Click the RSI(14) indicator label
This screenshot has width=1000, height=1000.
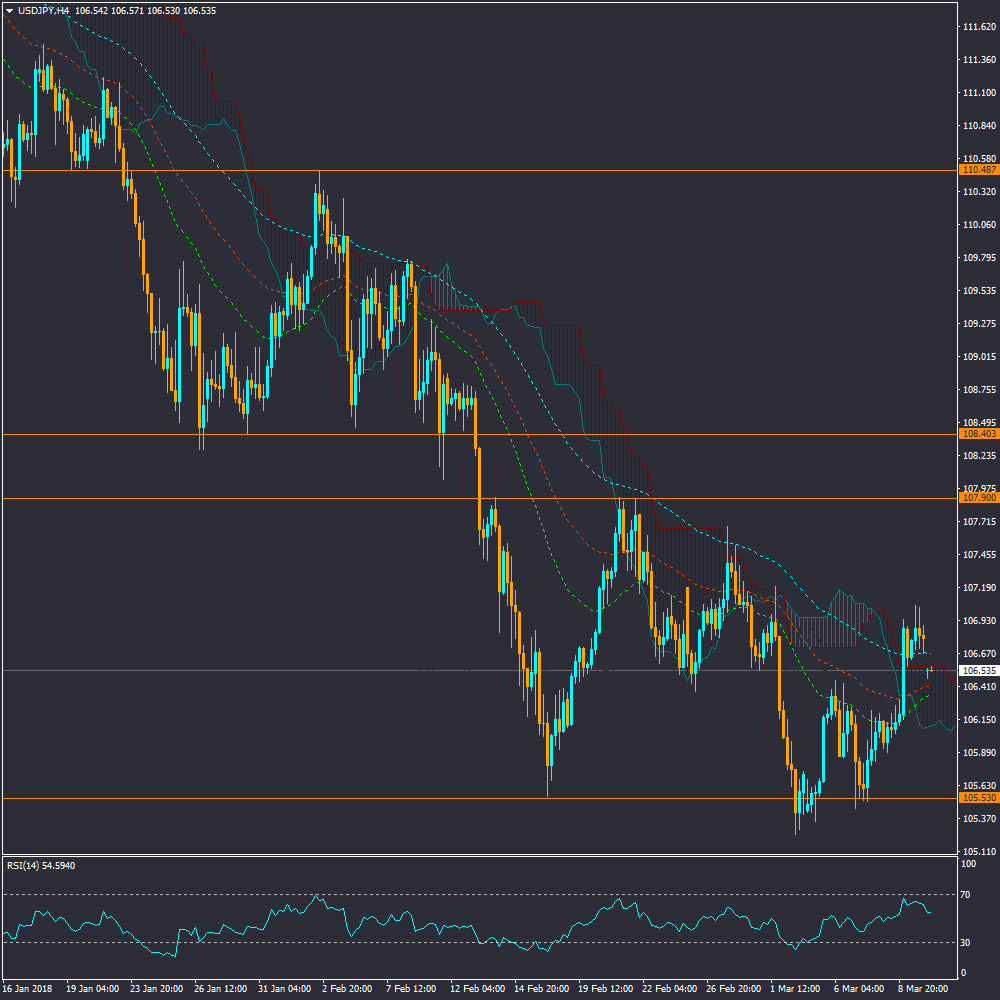40,865
